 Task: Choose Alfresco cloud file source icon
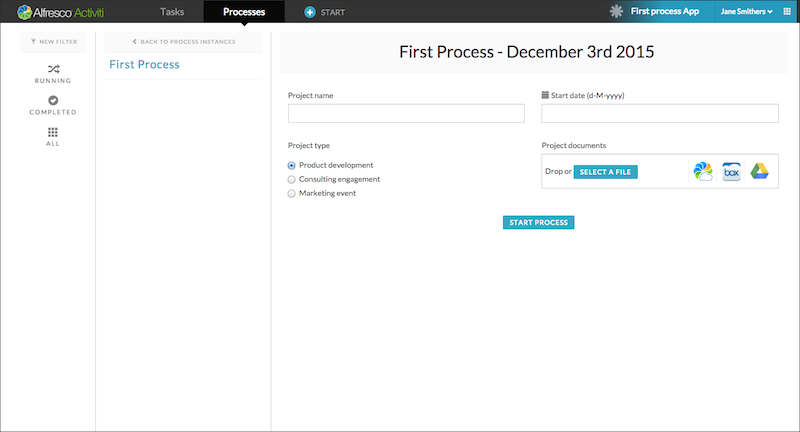703,171
